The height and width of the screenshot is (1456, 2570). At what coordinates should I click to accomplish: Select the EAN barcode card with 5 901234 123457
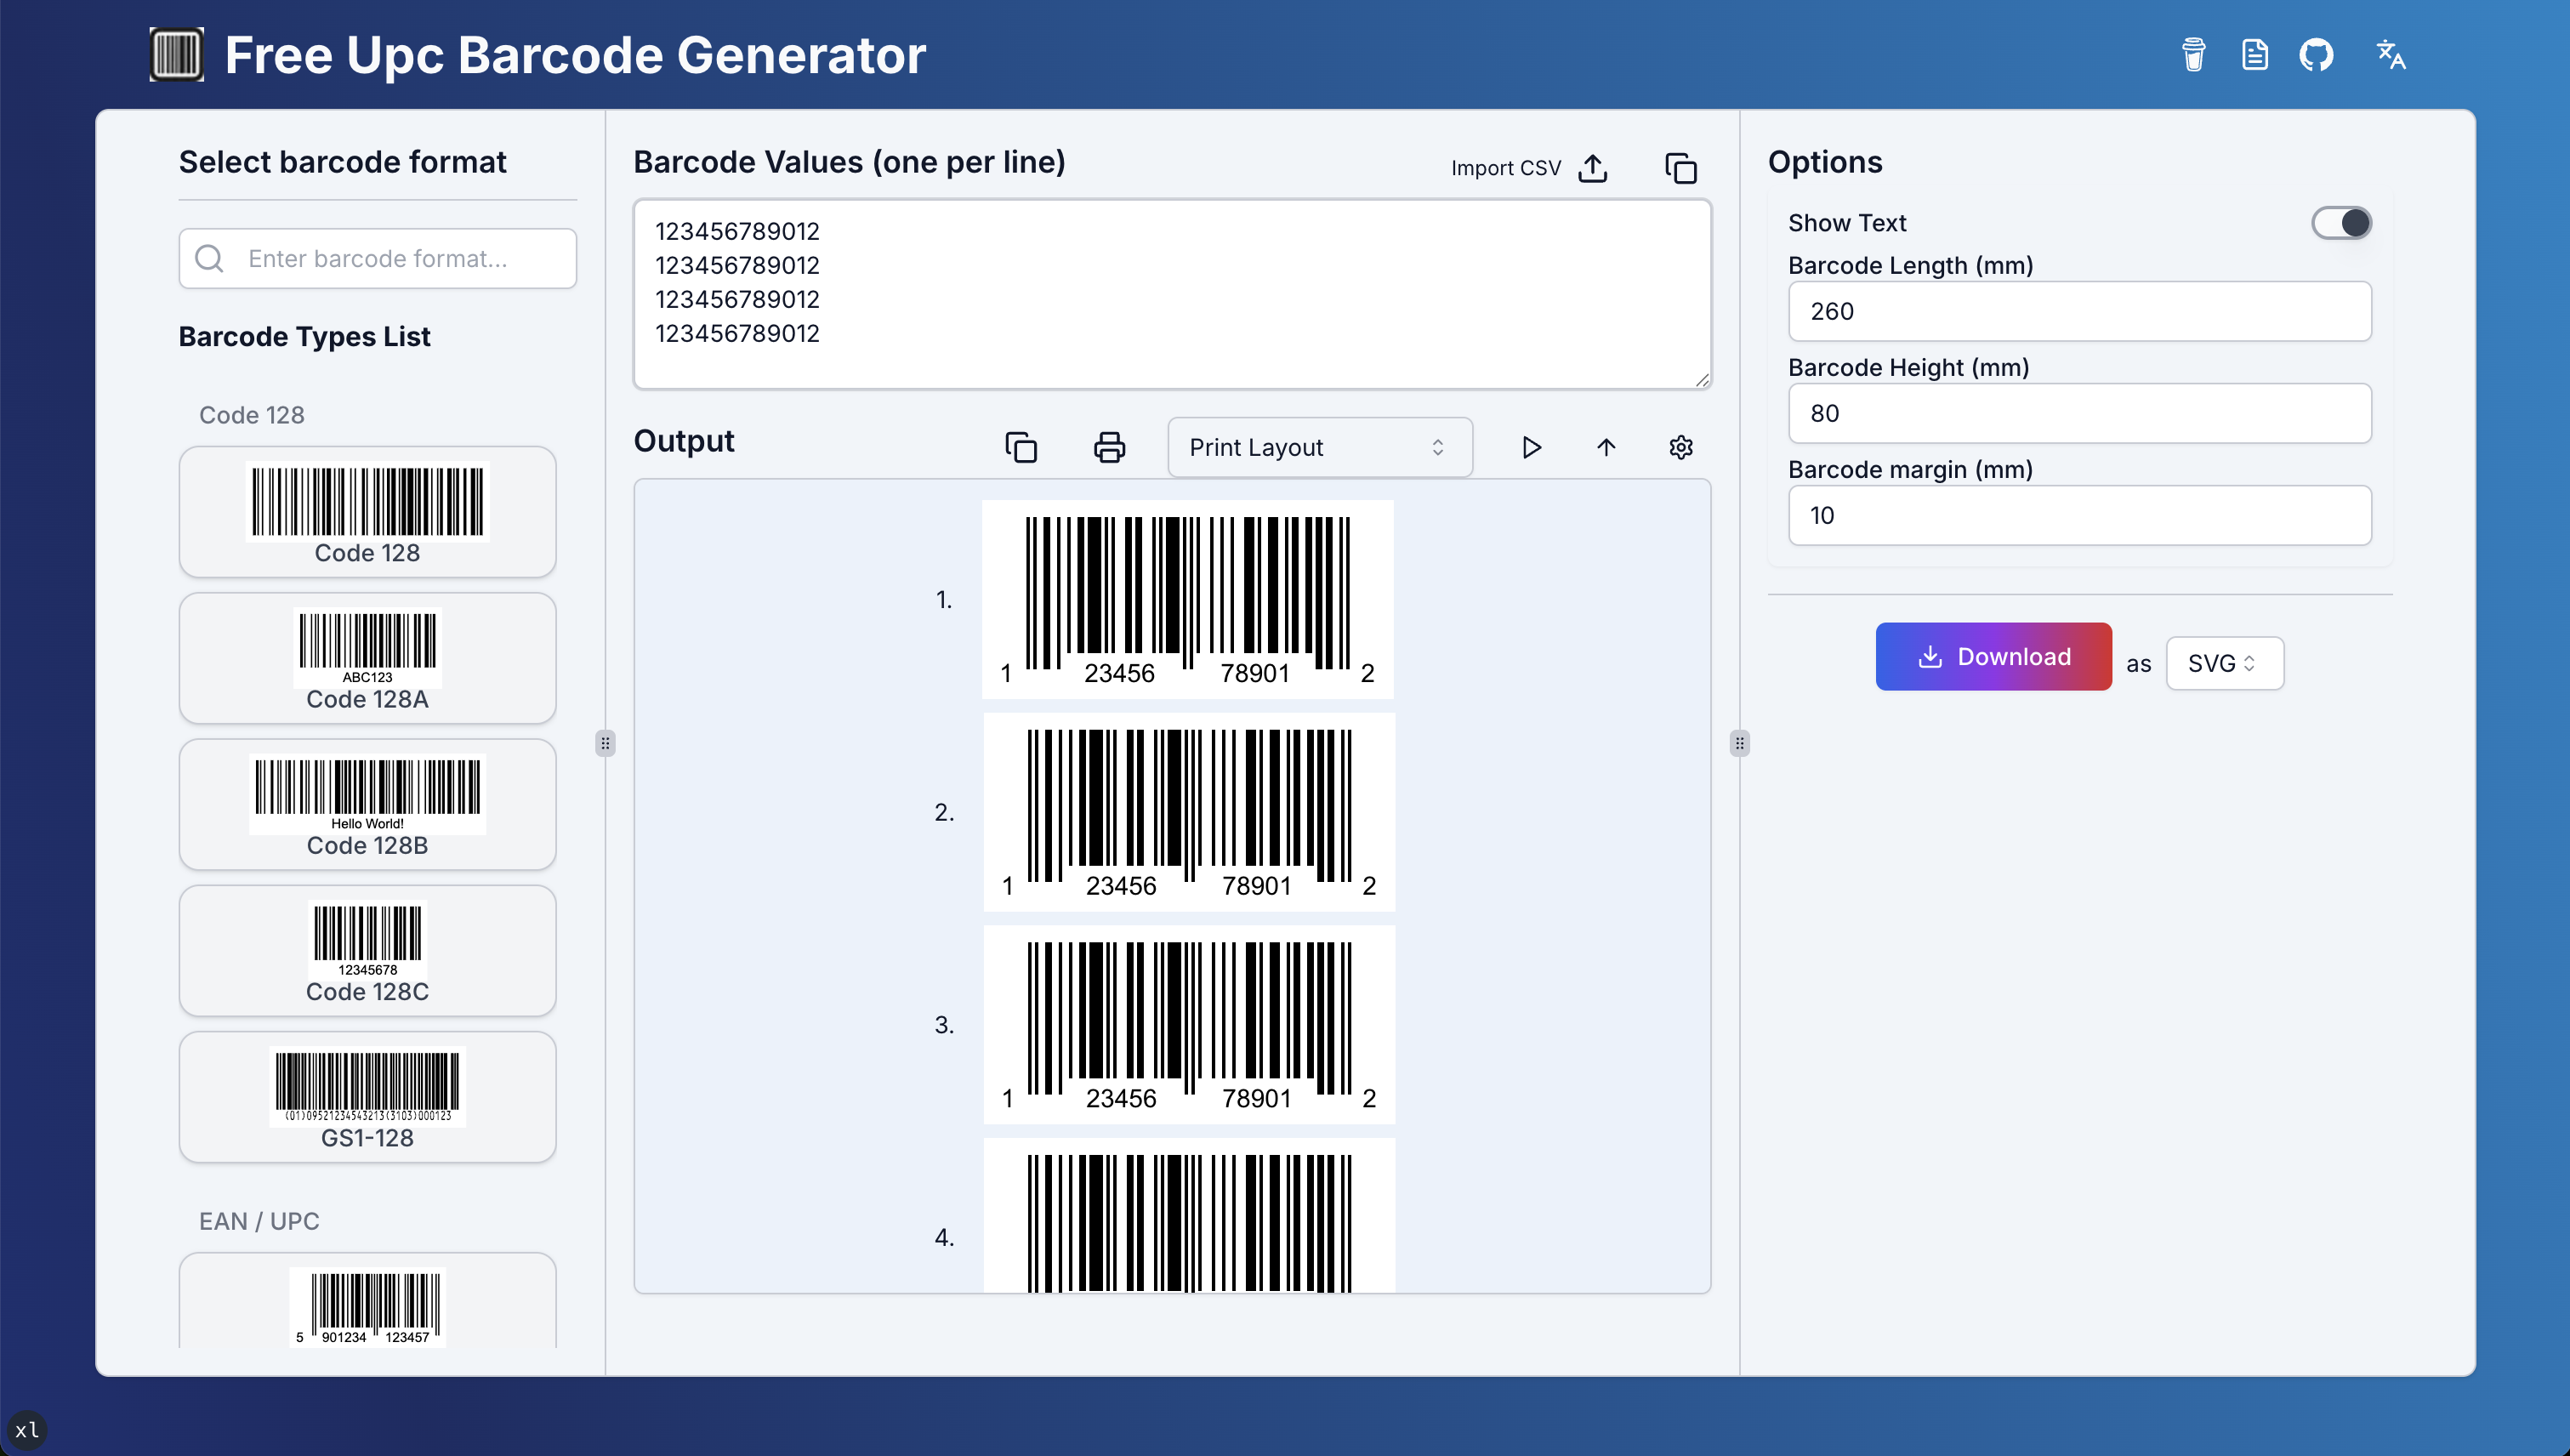[x=367, y=1301]
